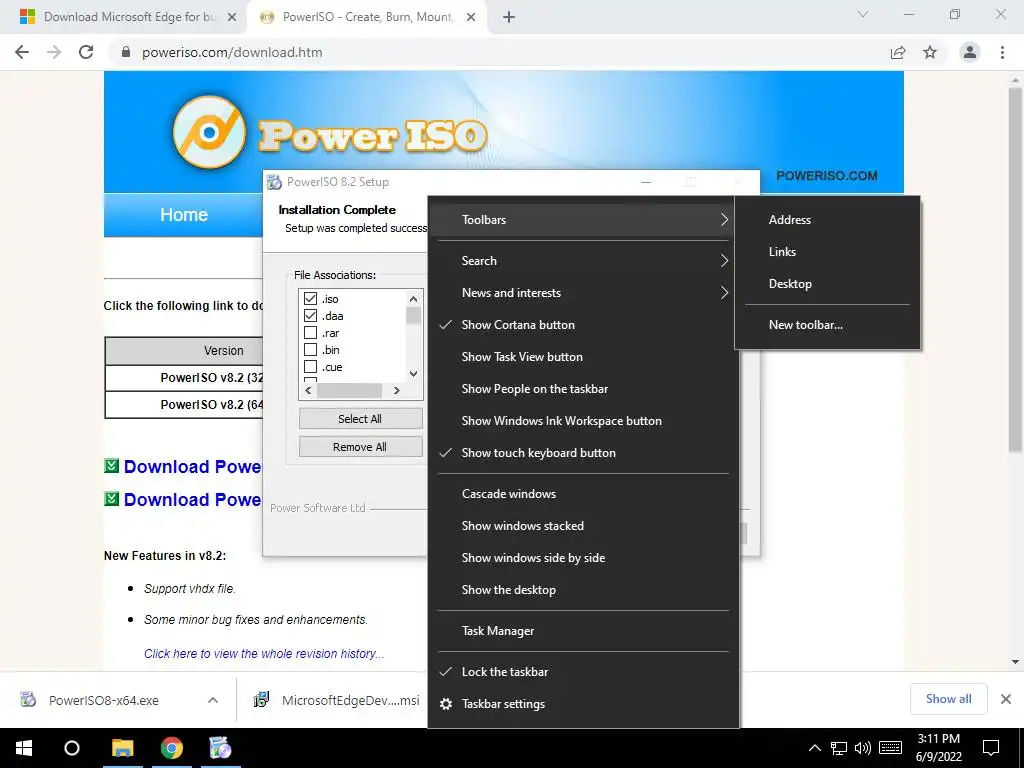1024x768 pixels.
Task: Click the page vertical scrollbar thumb
Action: [x=1015, y=268]
